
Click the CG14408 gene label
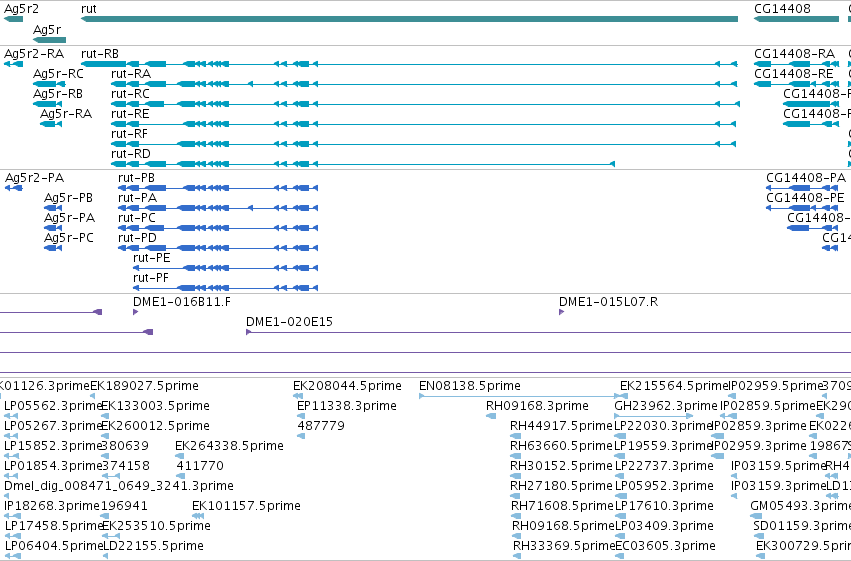(x=782, y=9)
